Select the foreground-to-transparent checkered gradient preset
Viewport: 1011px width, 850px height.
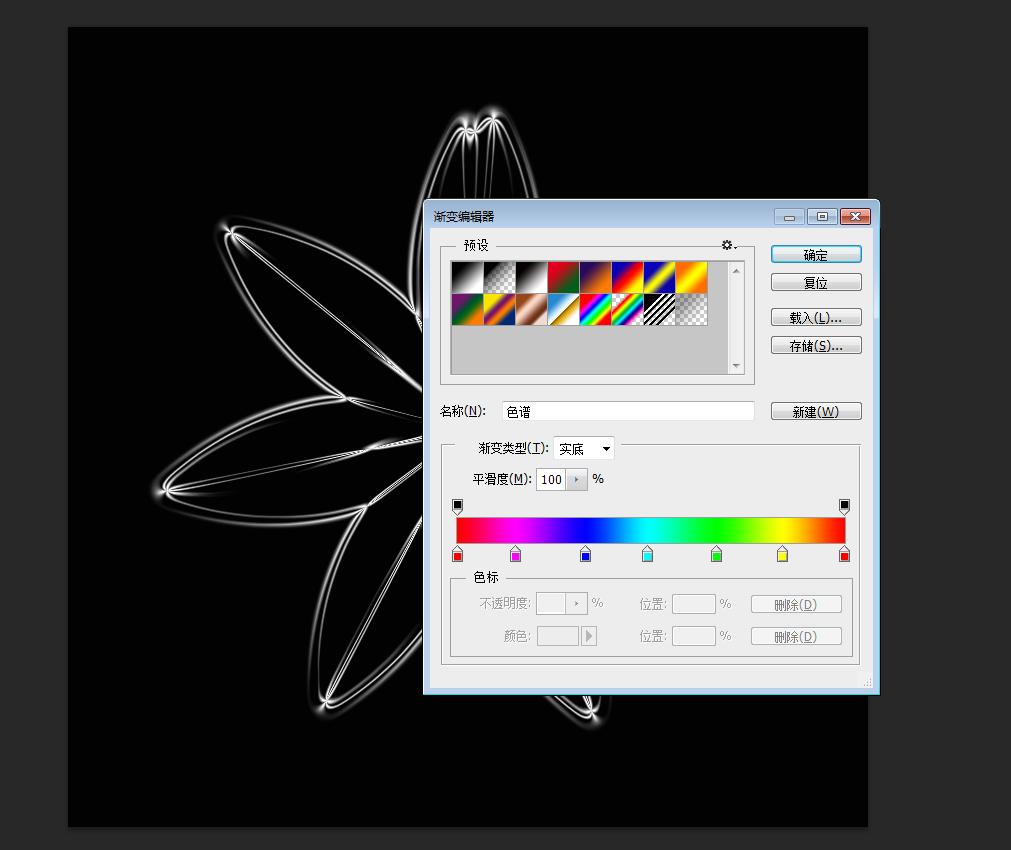click(500, 277)
